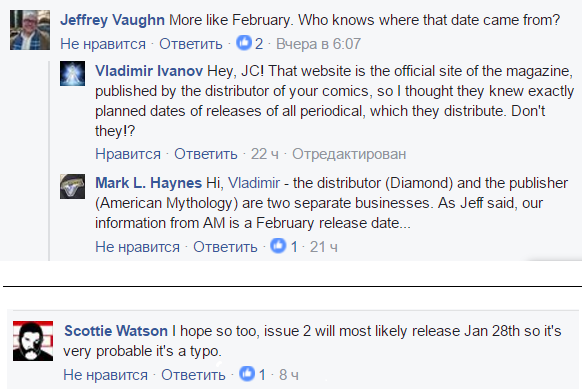Reply to Jeffrey Vaughn's comment with Ответить

191,44
